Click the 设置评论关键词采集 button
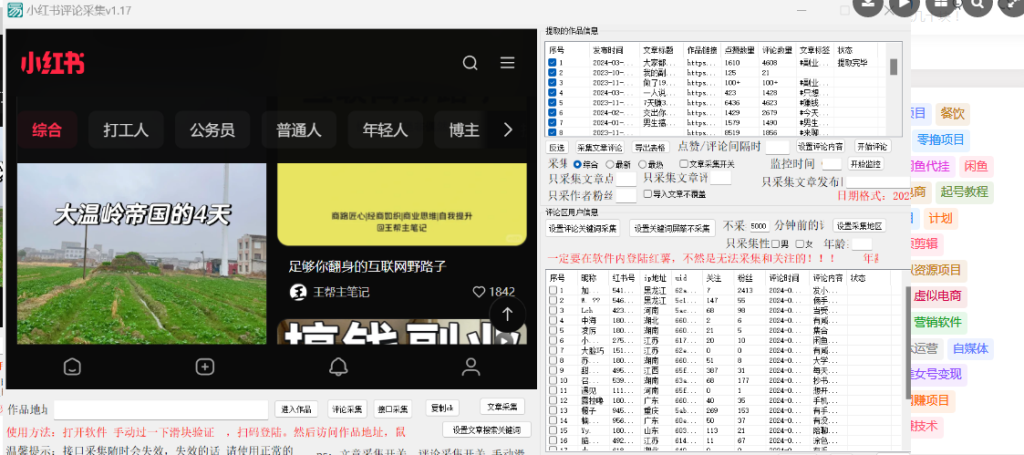Image resolution: width=1024 pixels, height=455 pixels. [583, 228]
